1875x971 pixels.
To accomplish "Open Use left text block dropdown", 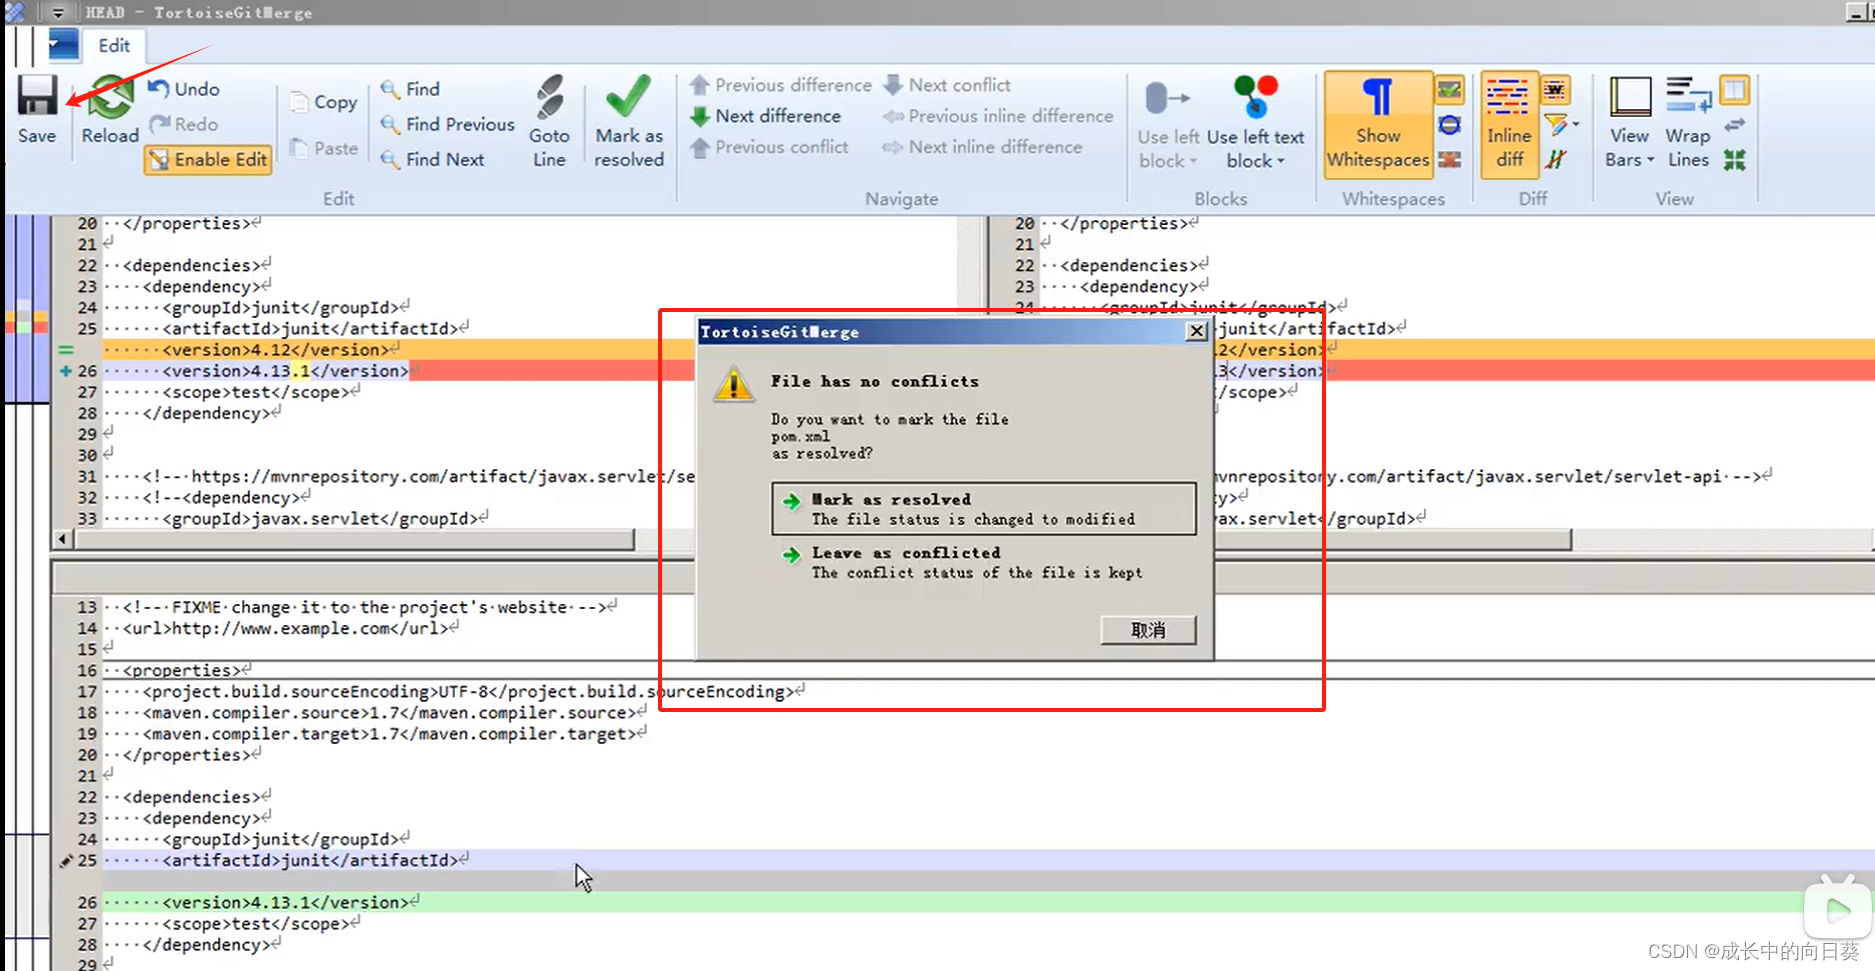I will pos(1255,122).
